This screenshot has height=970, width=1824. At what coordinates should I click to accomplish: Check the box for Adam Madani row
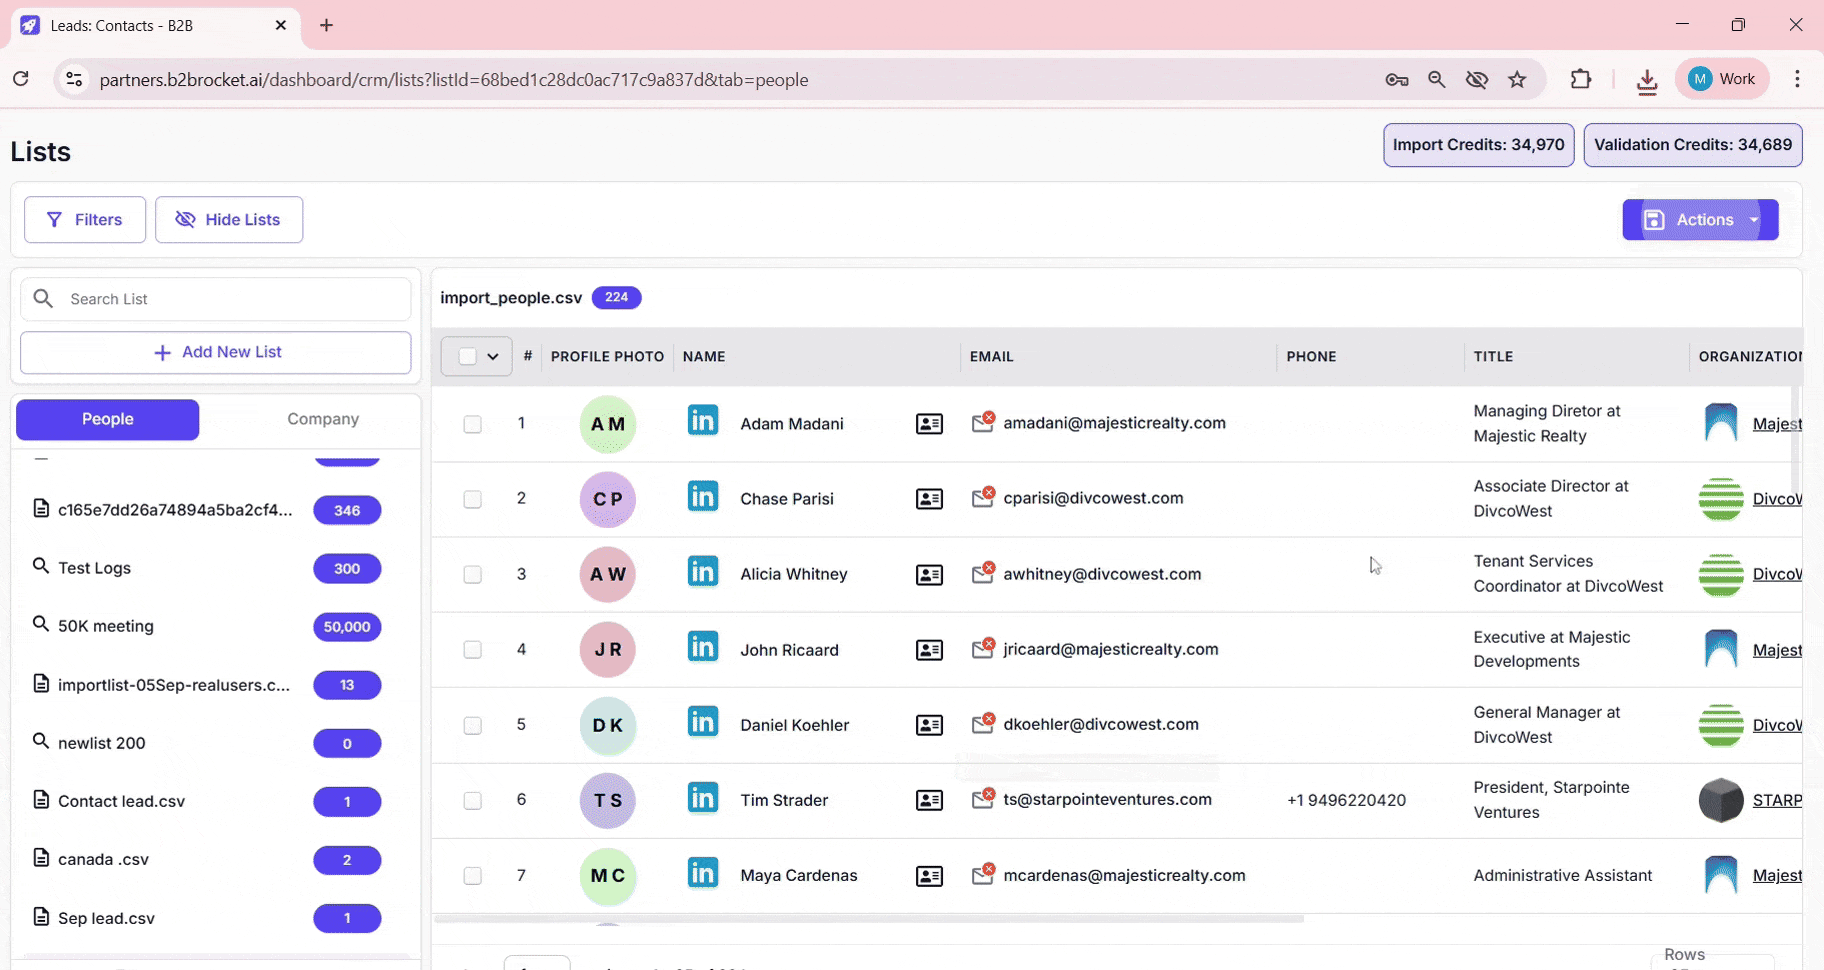(472, 424)
